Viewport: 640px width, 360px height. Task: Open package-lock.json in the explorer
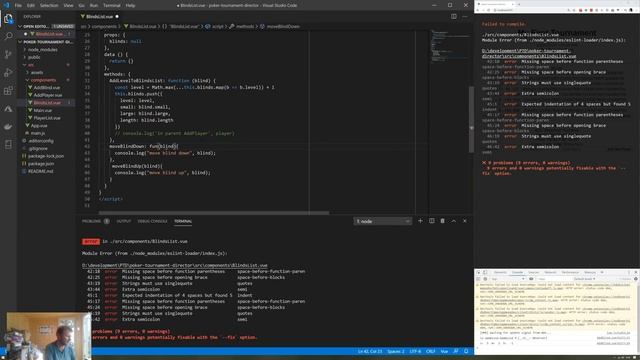pyautogui.click(x=46, y=156)
